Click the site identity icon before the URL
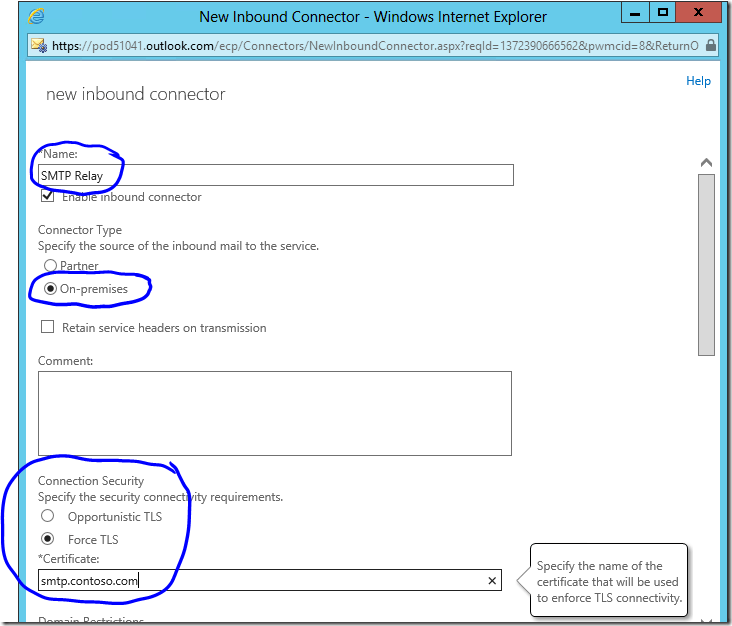Viewport: 732px width, 626px height. (38, 45)
